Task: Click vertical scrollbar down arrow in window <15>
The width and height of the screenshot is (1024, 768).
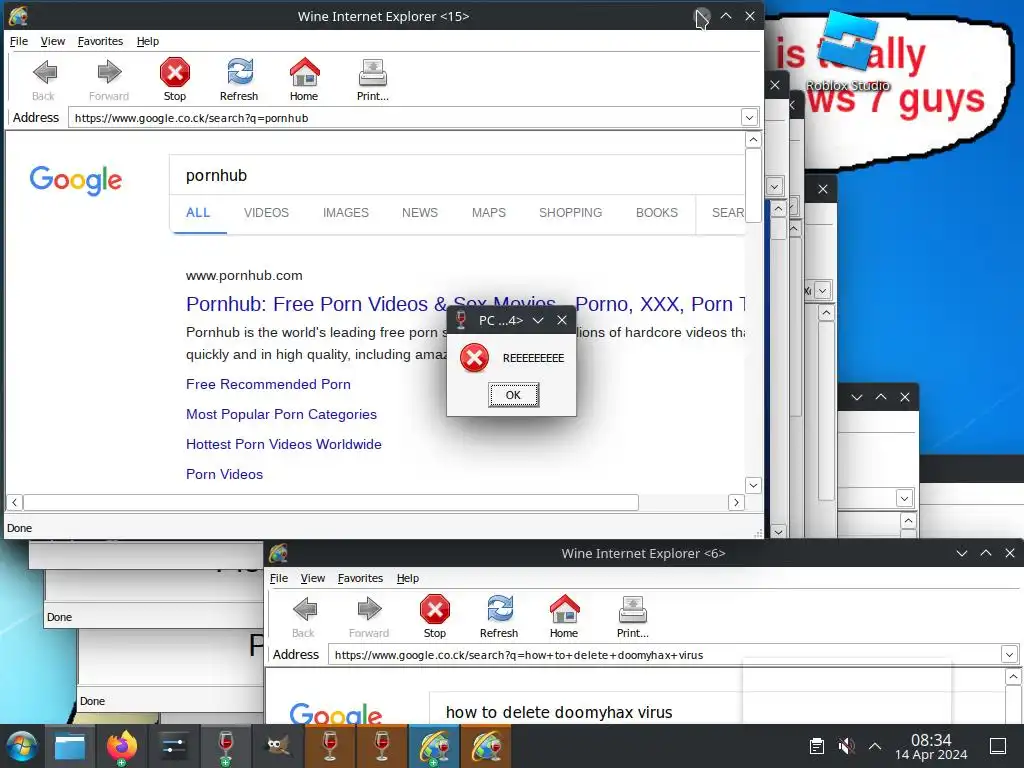Action: click(753, 485)
